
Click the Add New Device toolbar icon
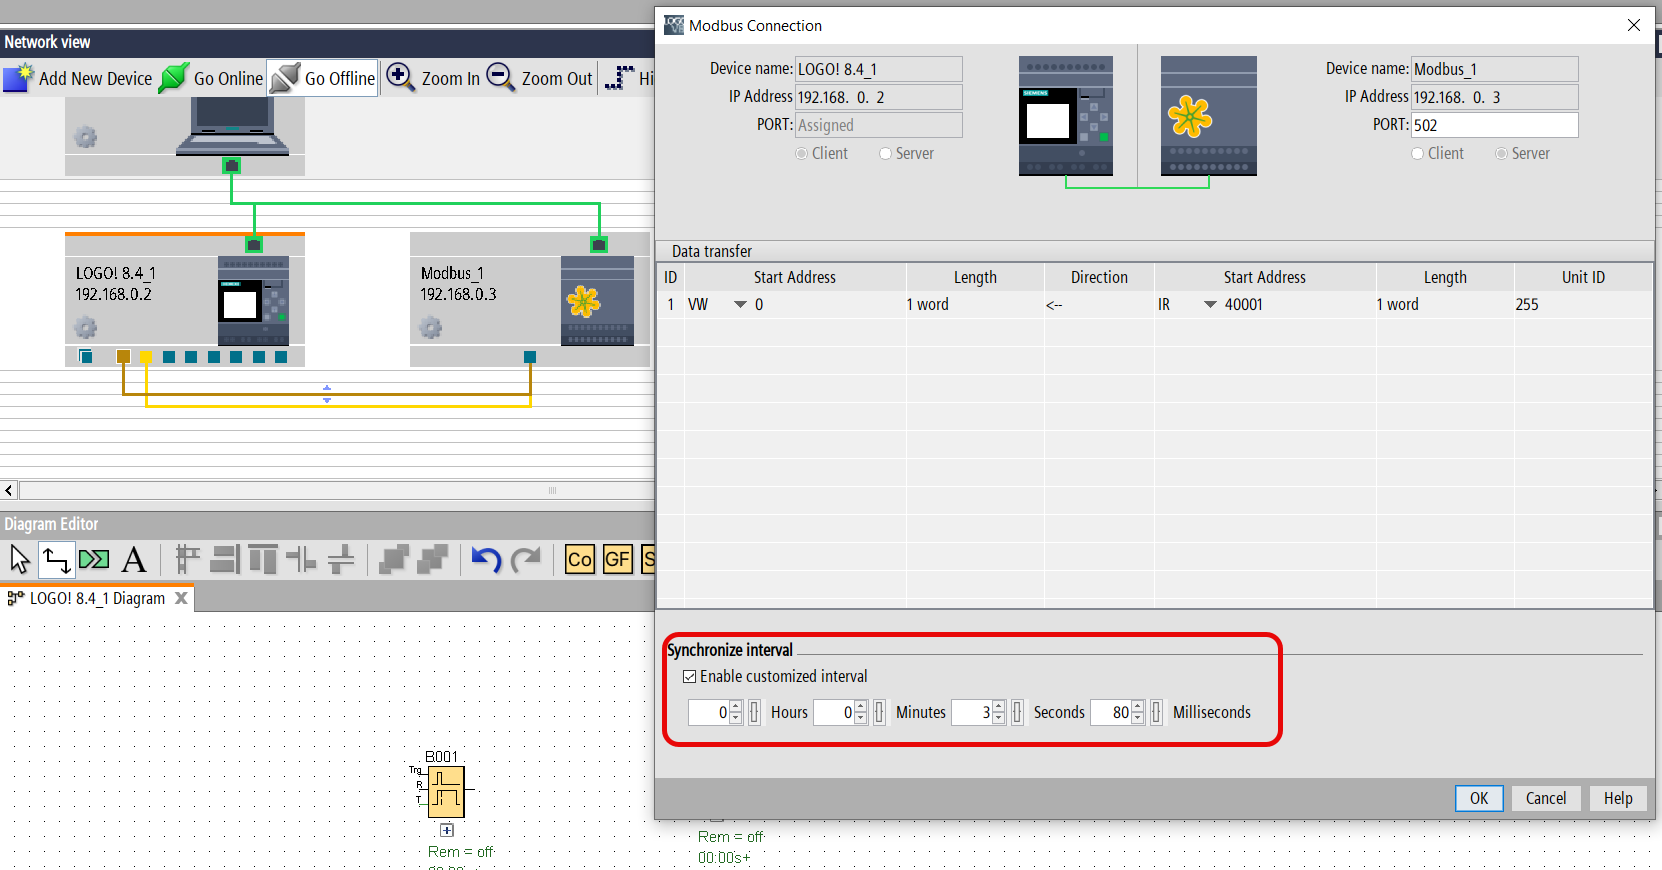click(x=18, y=78)
